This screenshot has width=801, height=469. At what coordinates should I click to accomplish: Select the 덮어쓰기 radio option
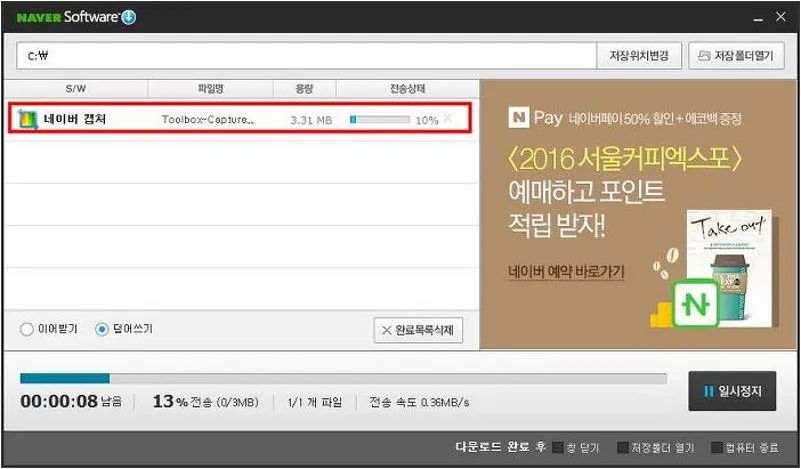click(102, 329)
